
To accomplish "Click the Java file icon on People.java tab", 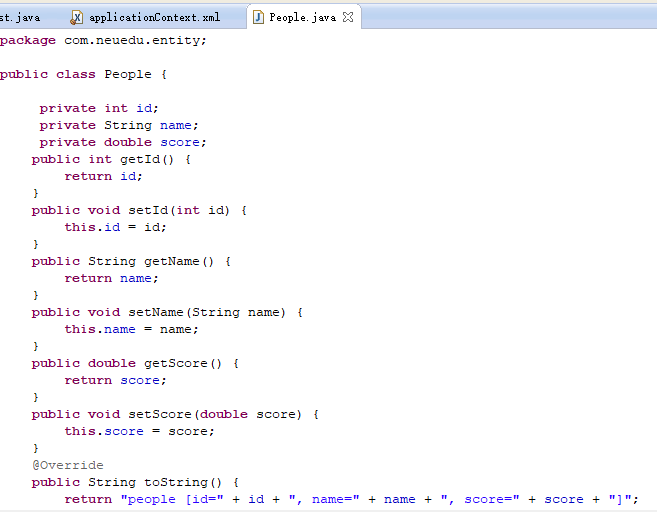I will [259, 18].
